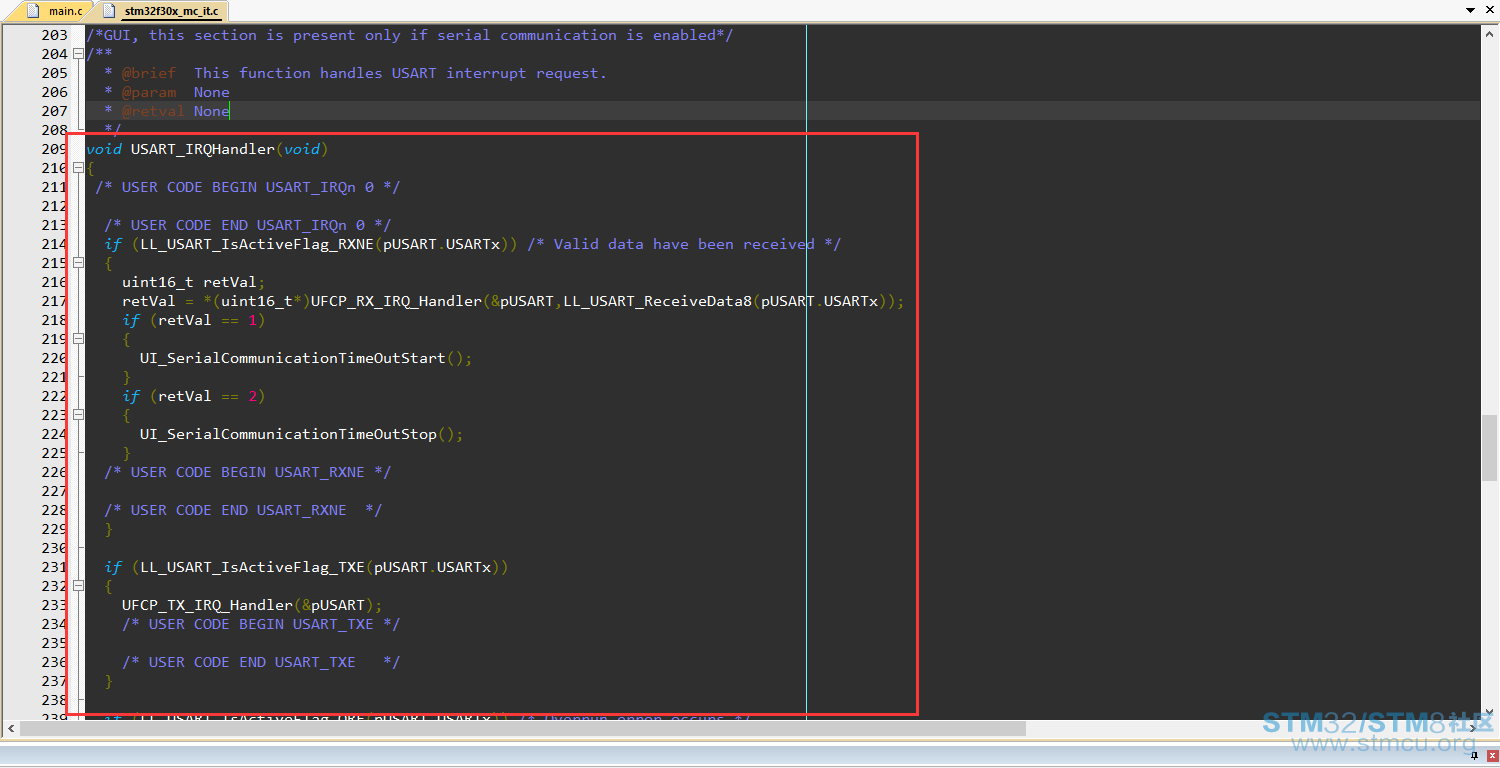Click UI_SerialCommunicationTimeOutStop call

click(288, 434)
